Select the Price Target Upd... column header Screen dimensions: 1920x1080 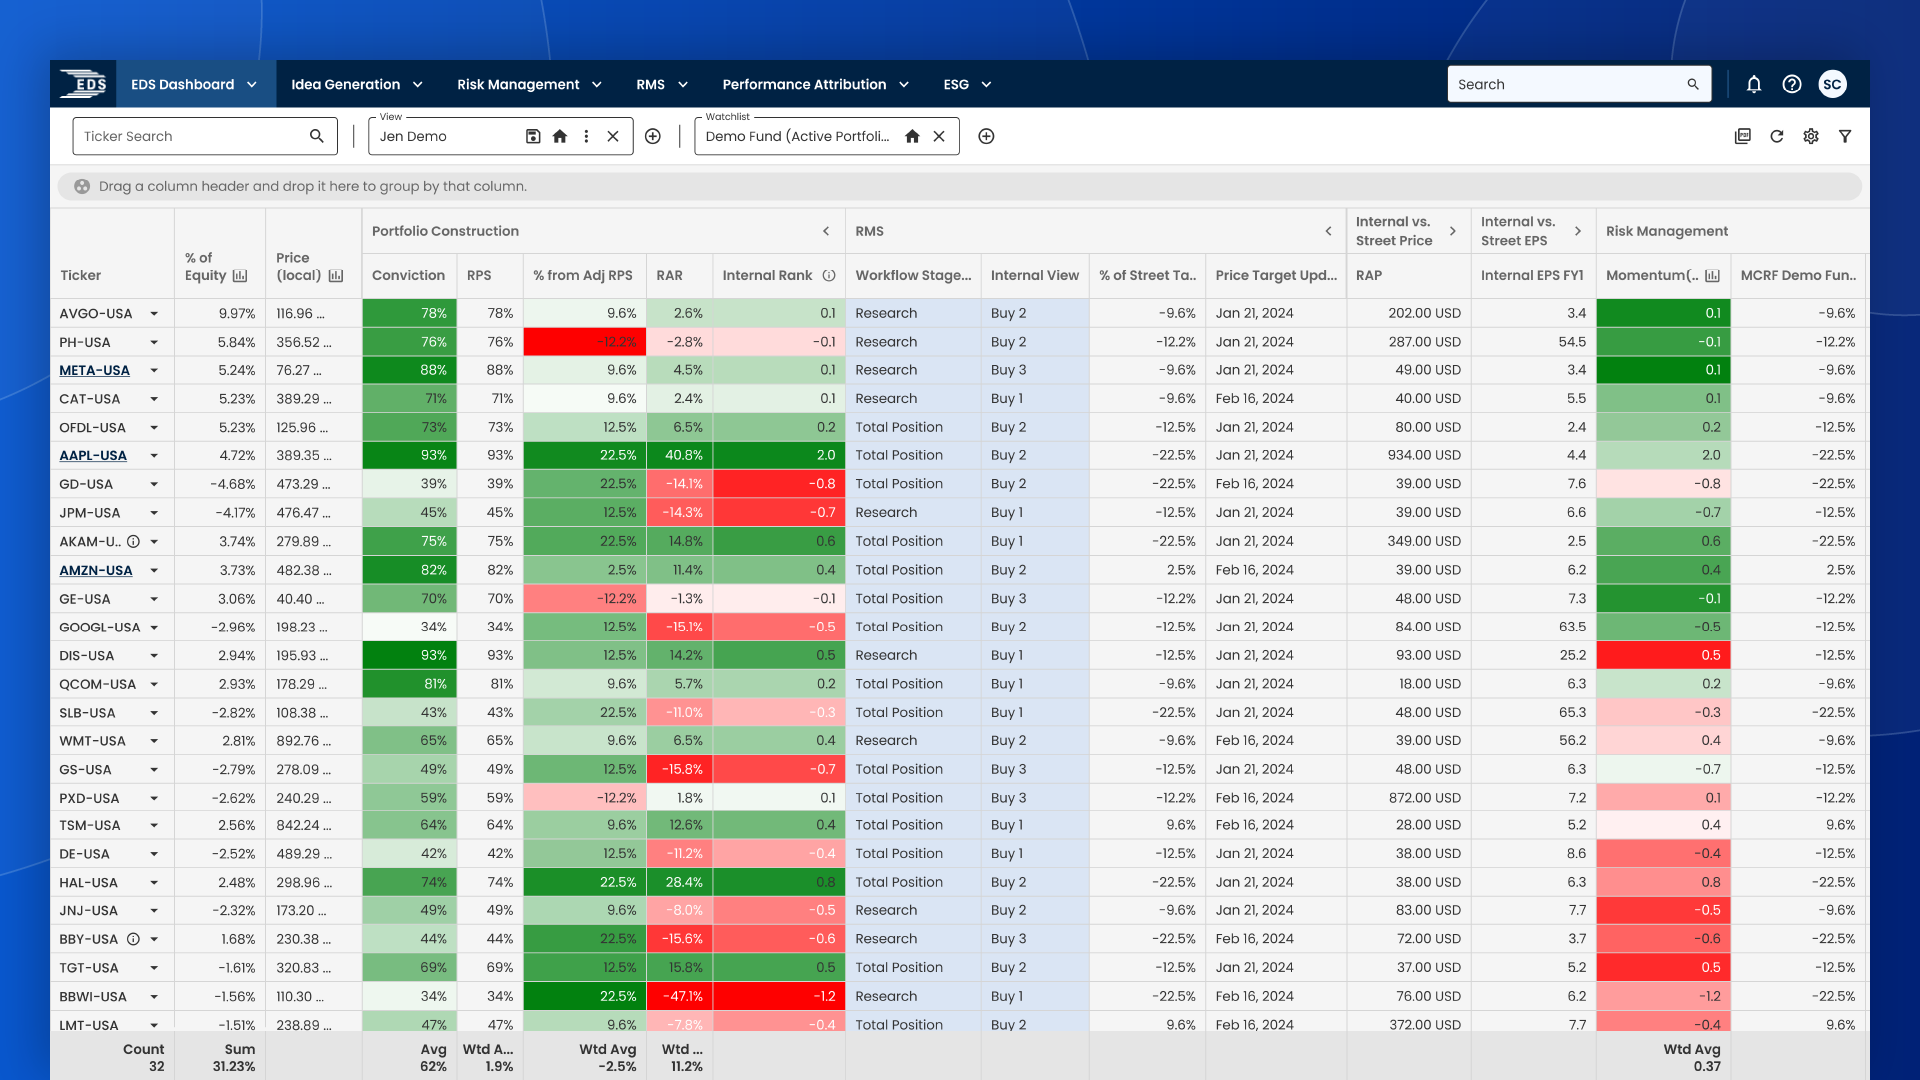tap(1276, 276)
